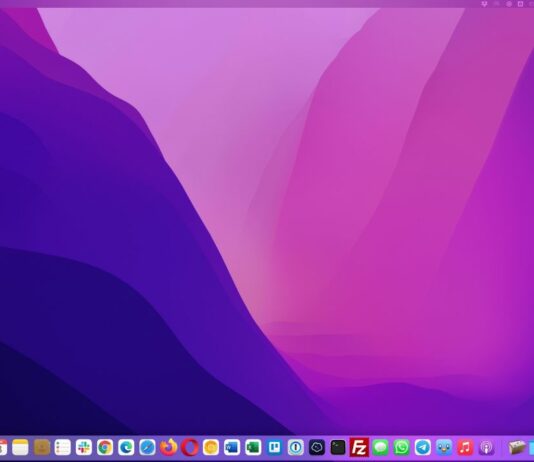
Task: Open the cardboard box icon in Dock
Action: (517, 447)
